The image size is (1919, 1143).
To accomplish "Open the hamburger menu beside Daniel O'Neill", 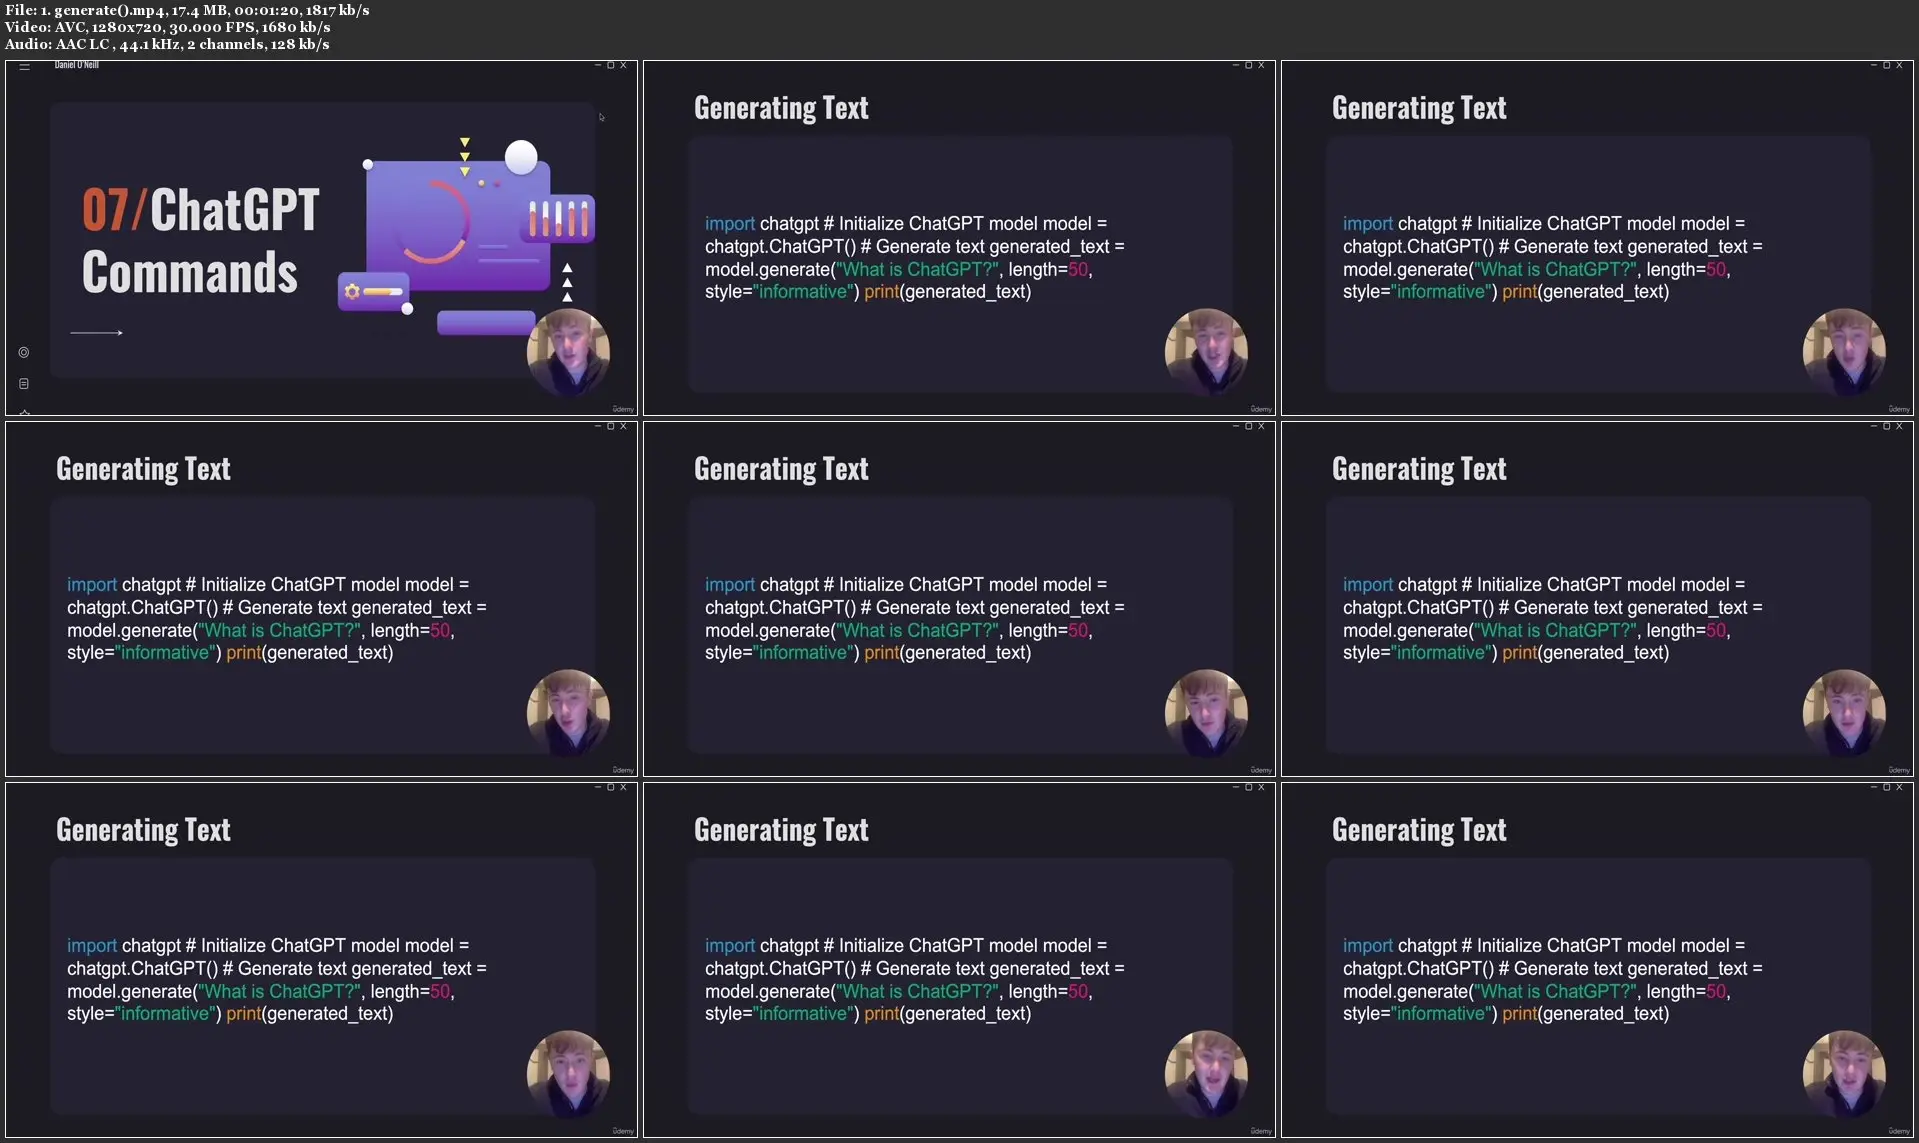I will (24, 66).
